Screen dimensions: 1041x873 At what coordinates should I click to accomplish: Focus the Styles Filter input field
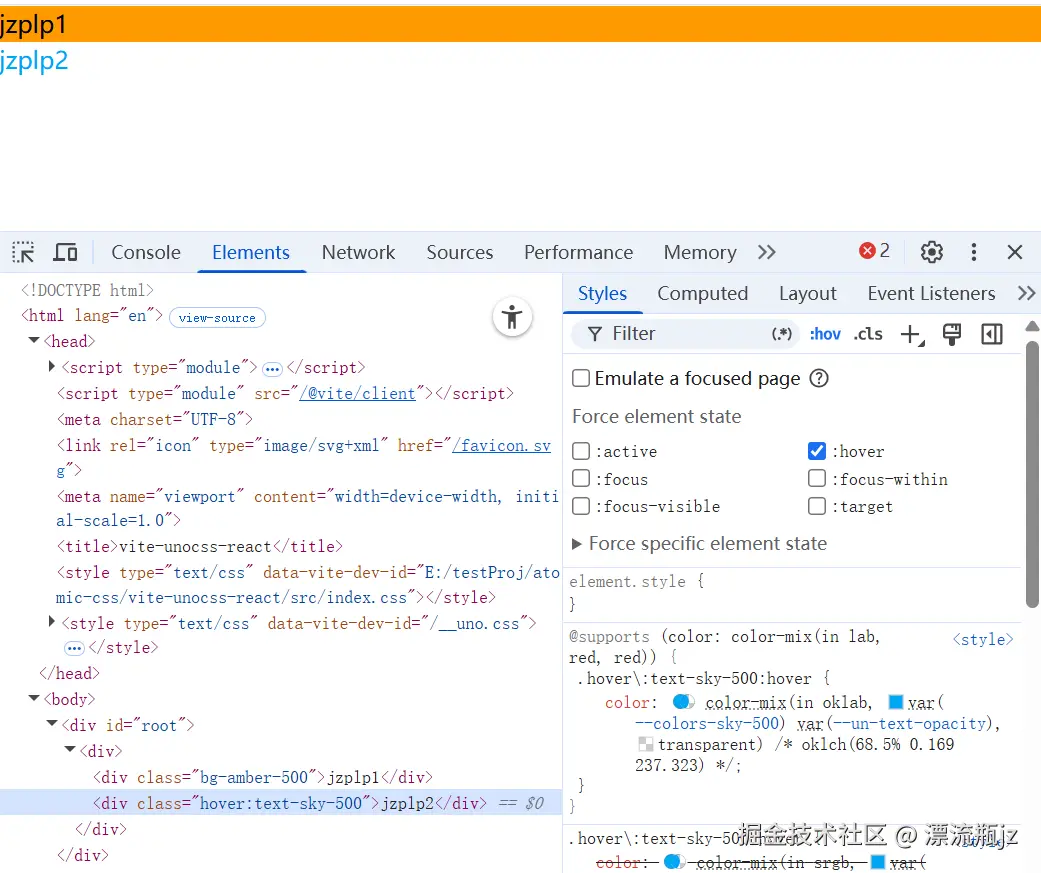(x=684, y=333)
